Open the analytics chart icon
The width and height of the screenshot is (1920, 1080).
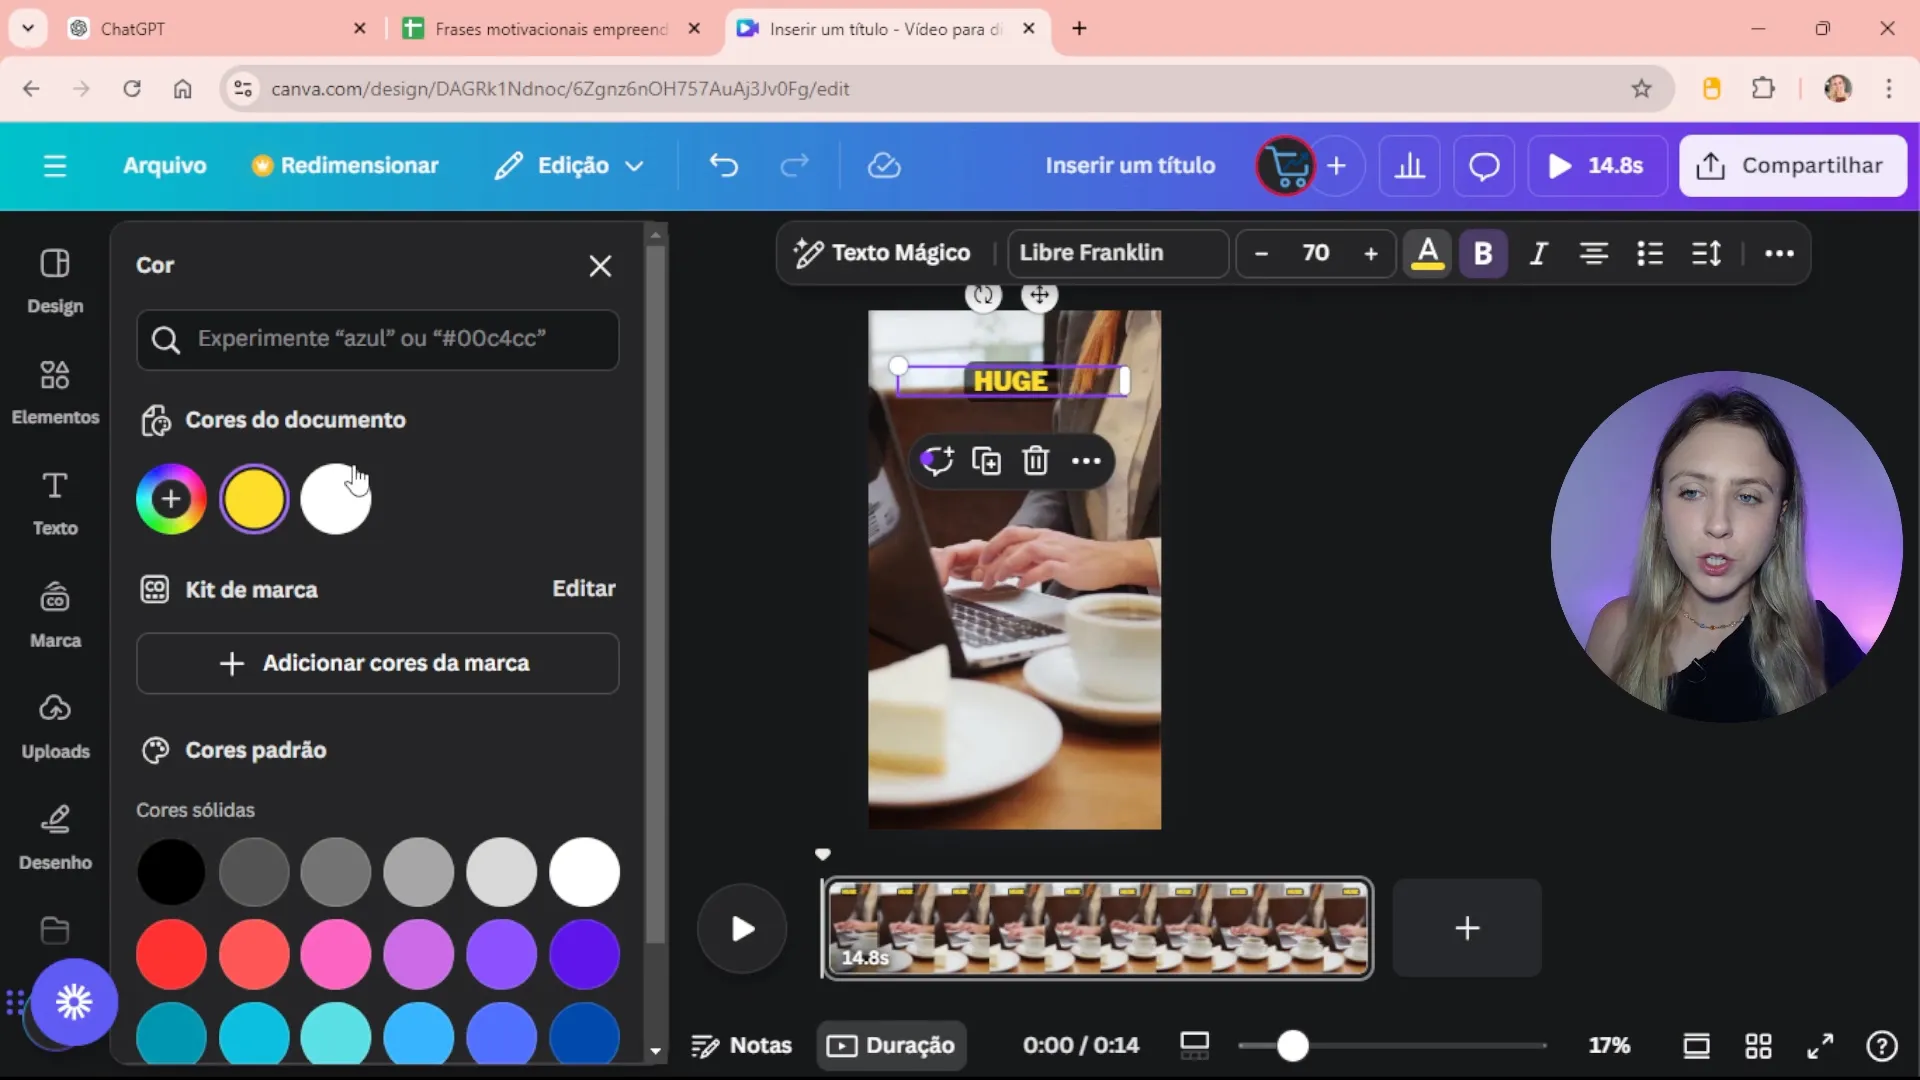tap(1409, 166)
